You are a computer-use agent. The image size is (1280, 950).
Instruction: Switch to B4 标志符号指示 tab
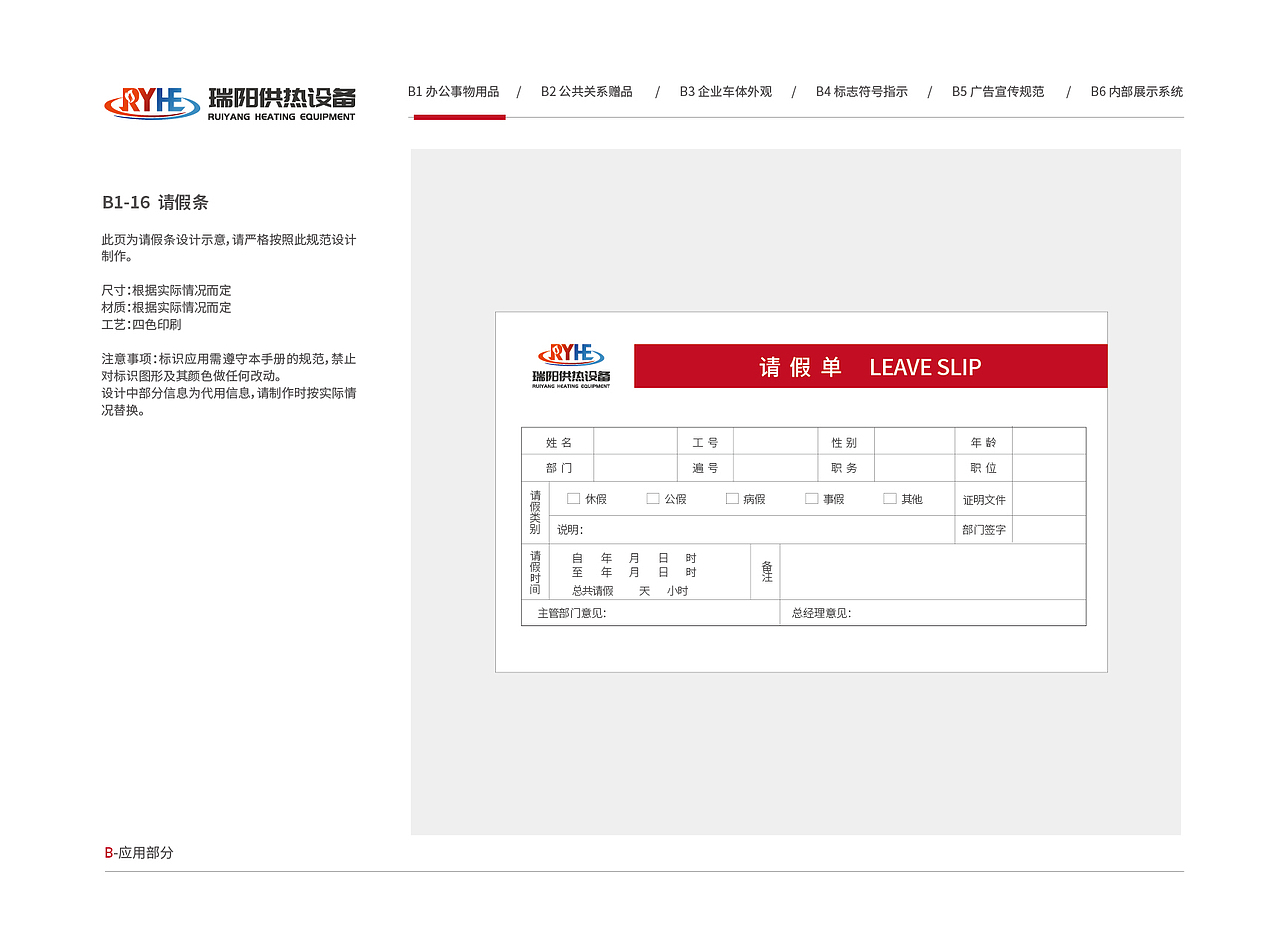(862, 91)
